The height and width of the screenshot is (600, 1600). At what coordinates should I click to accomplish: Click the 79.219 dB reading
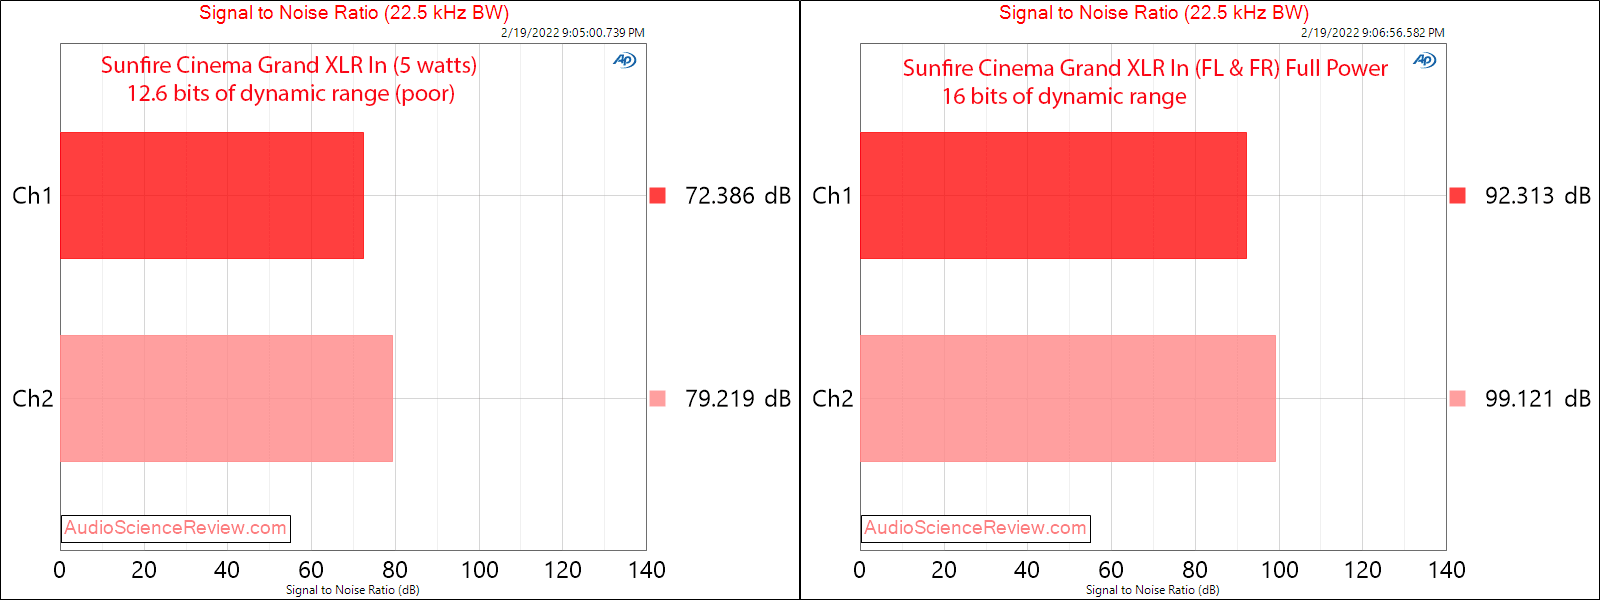(738, 398)
